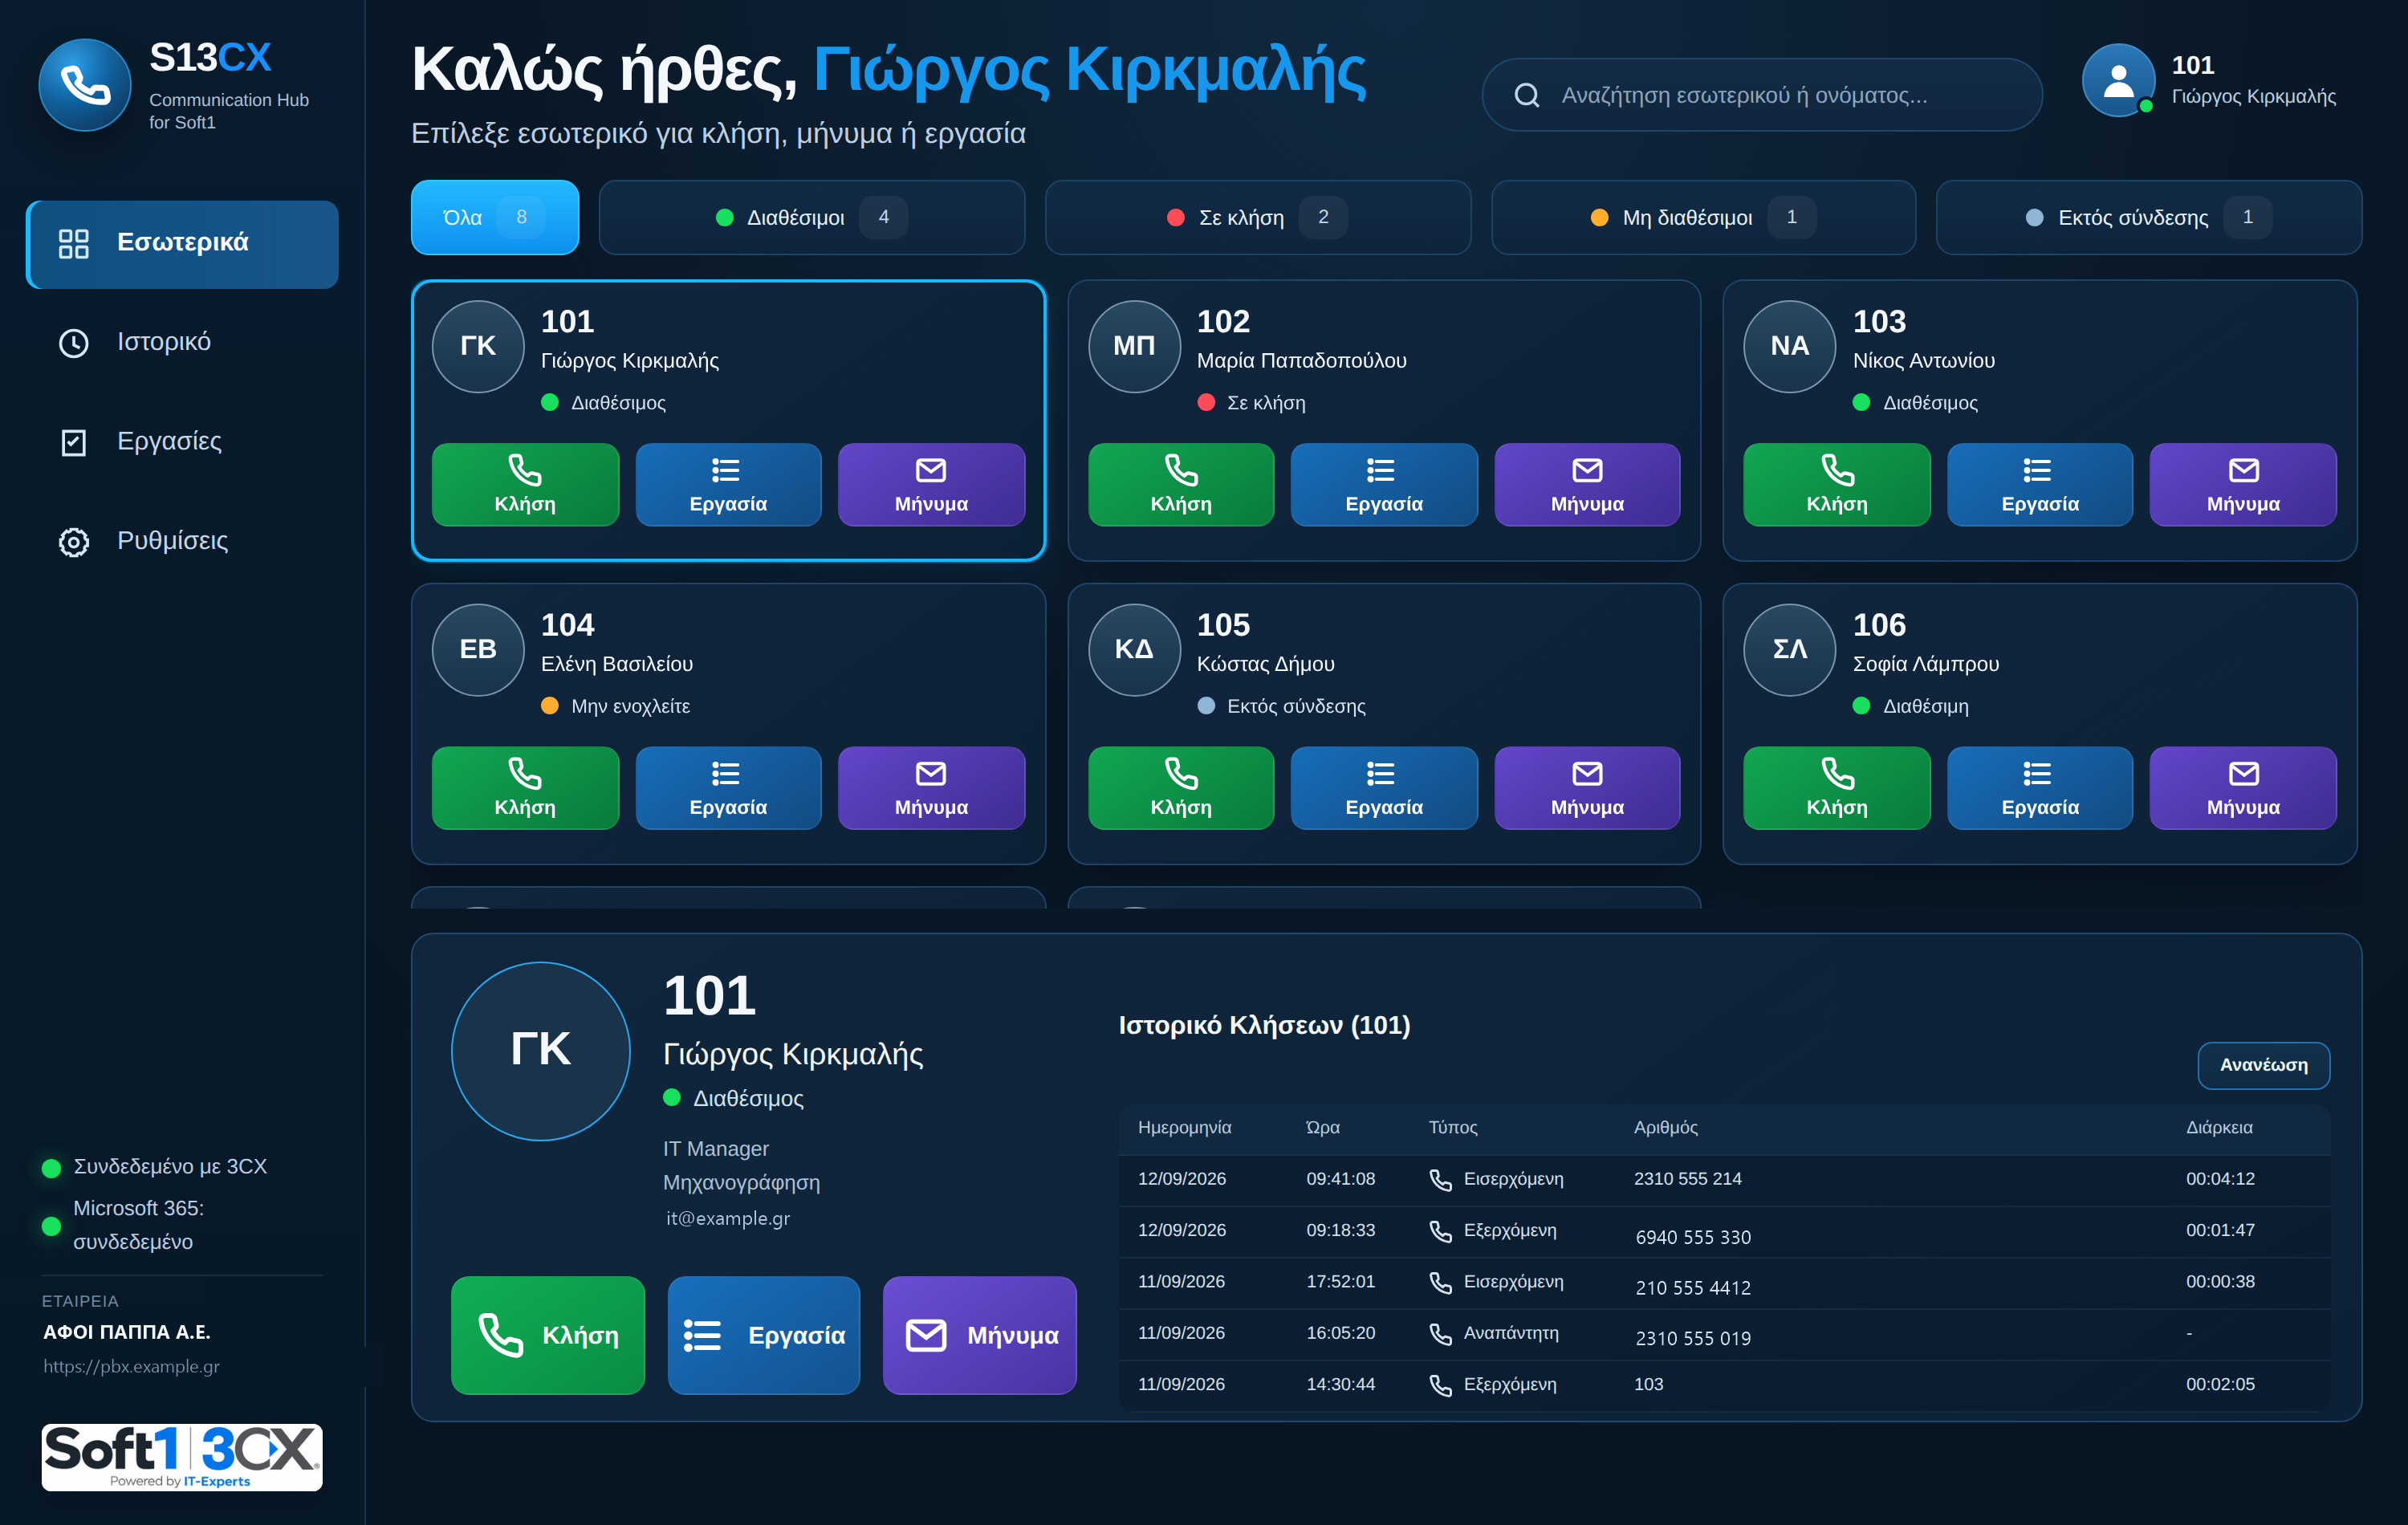Select missed call row 2310 555 019

pyautogui.click(x=1724, y=1333)
